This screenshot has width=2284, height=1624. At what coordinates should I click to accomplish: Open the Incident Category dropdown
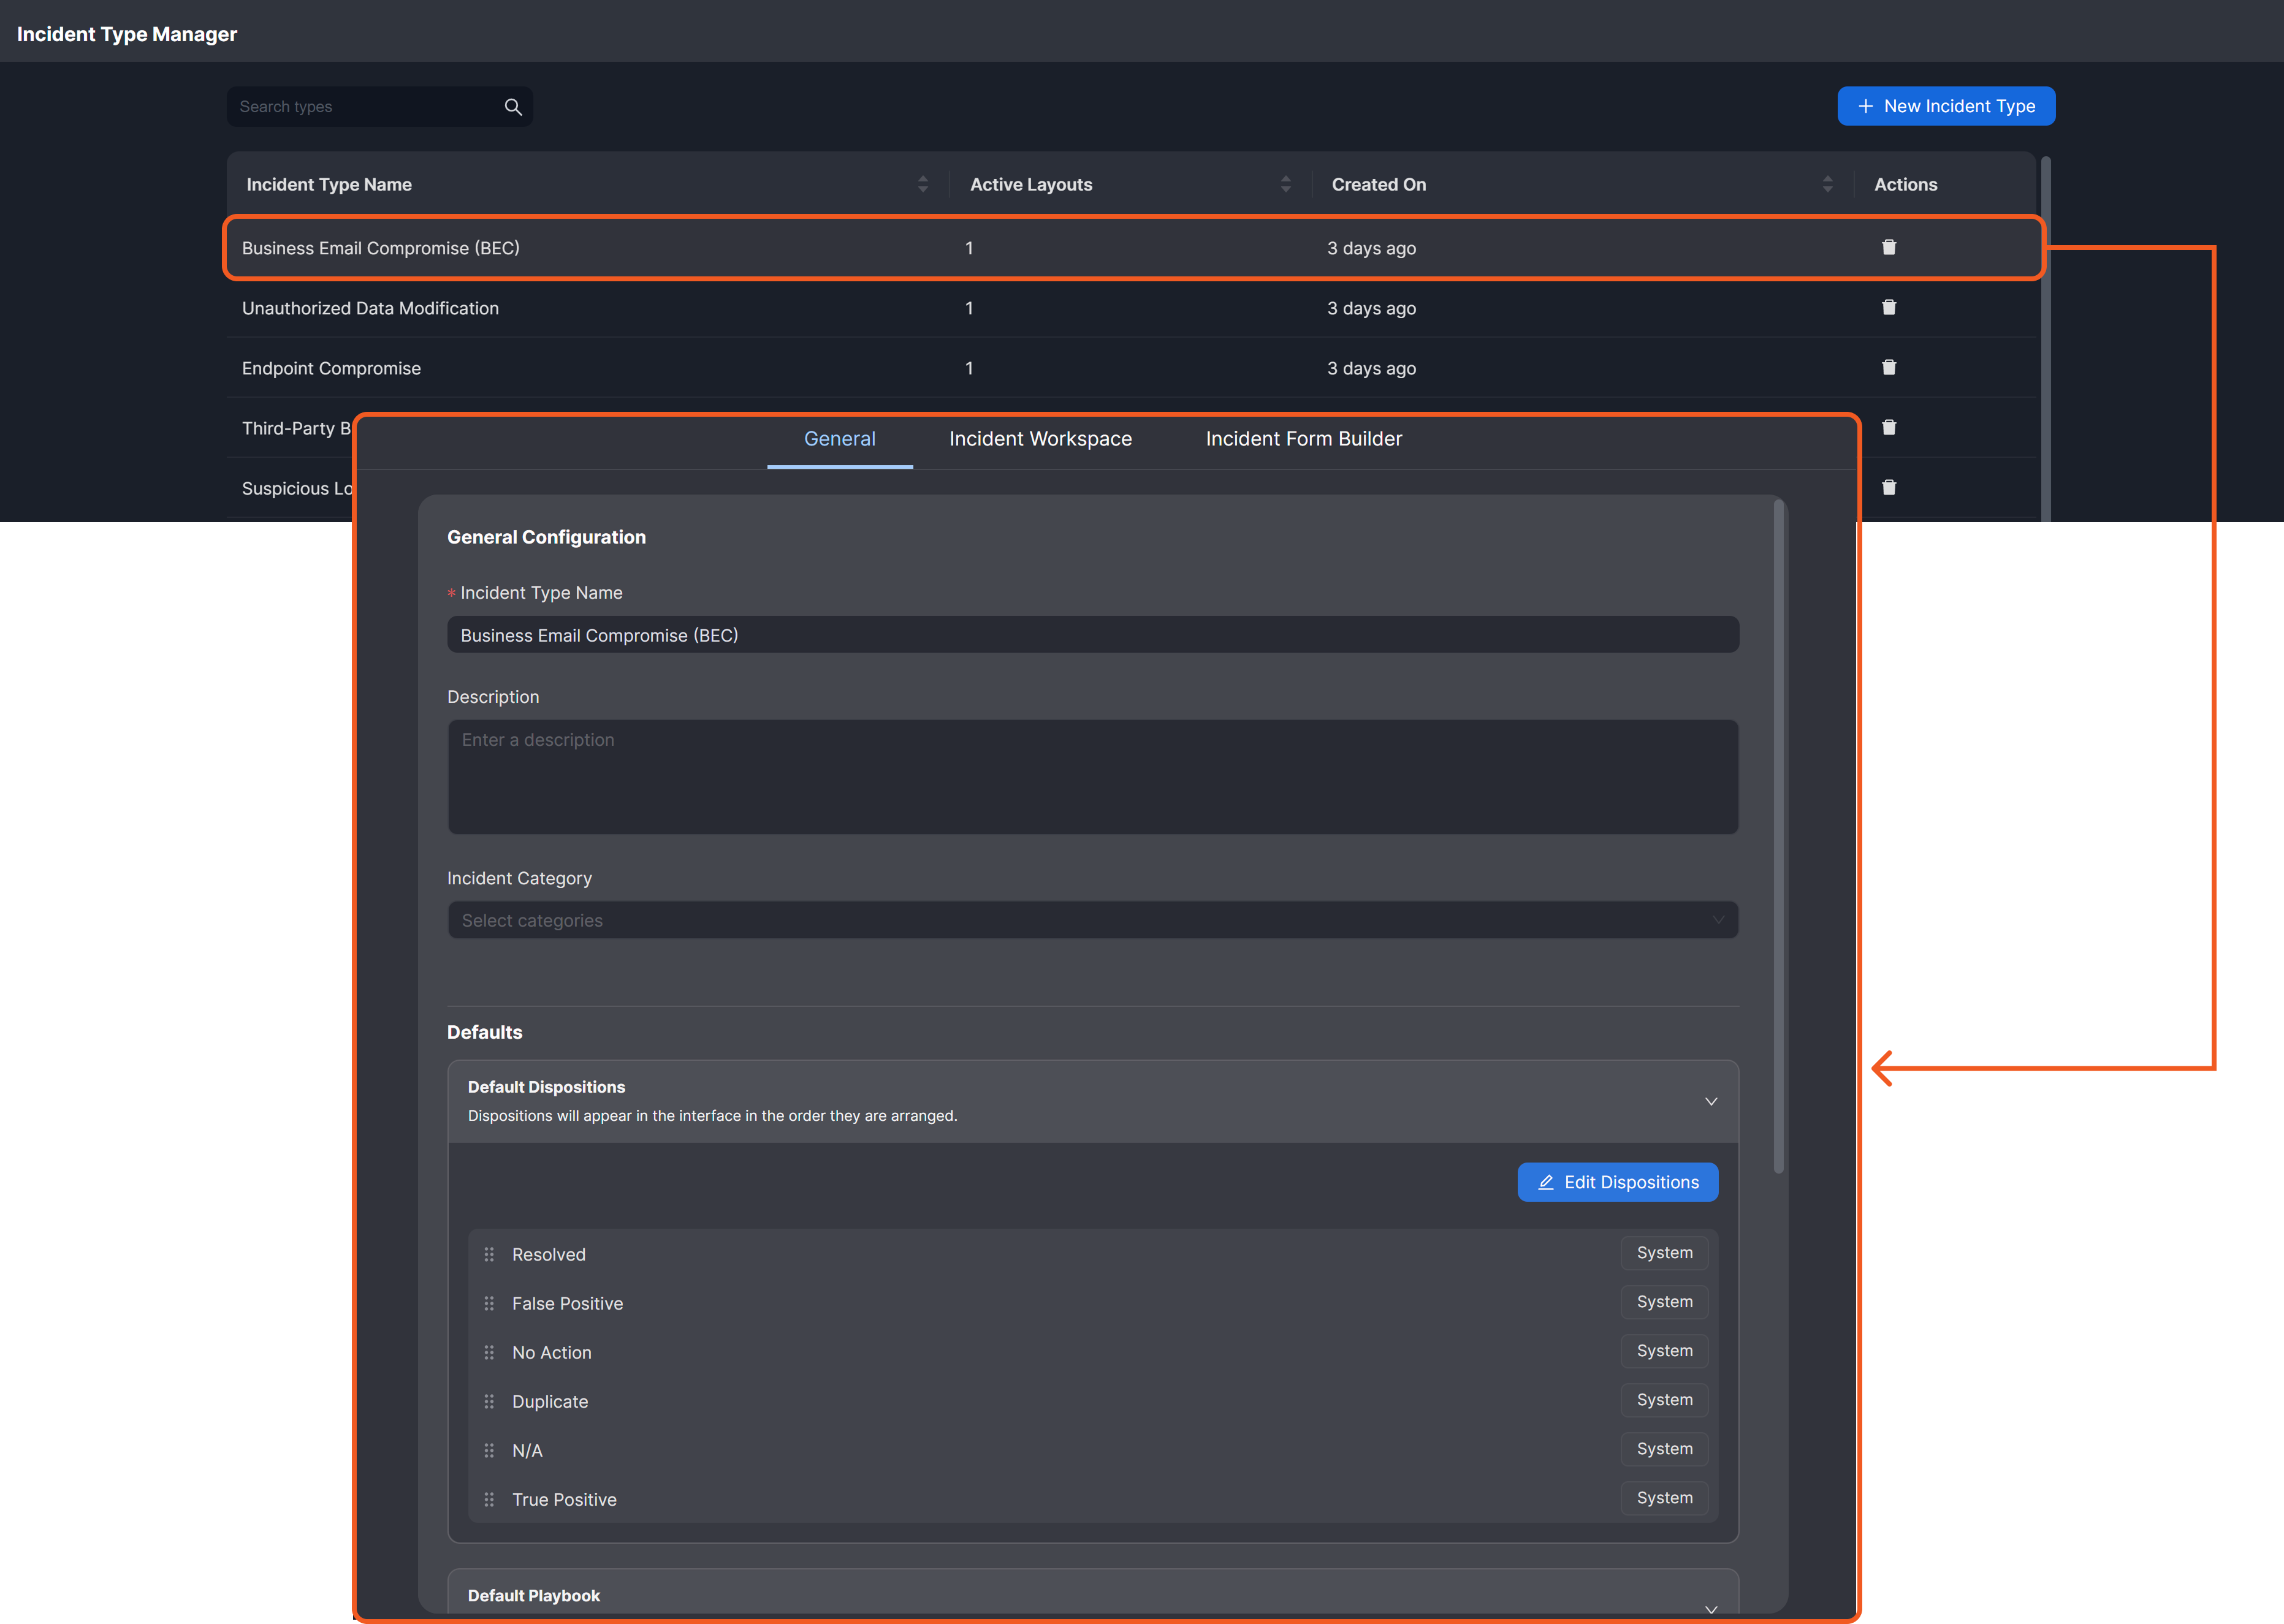1092,920
